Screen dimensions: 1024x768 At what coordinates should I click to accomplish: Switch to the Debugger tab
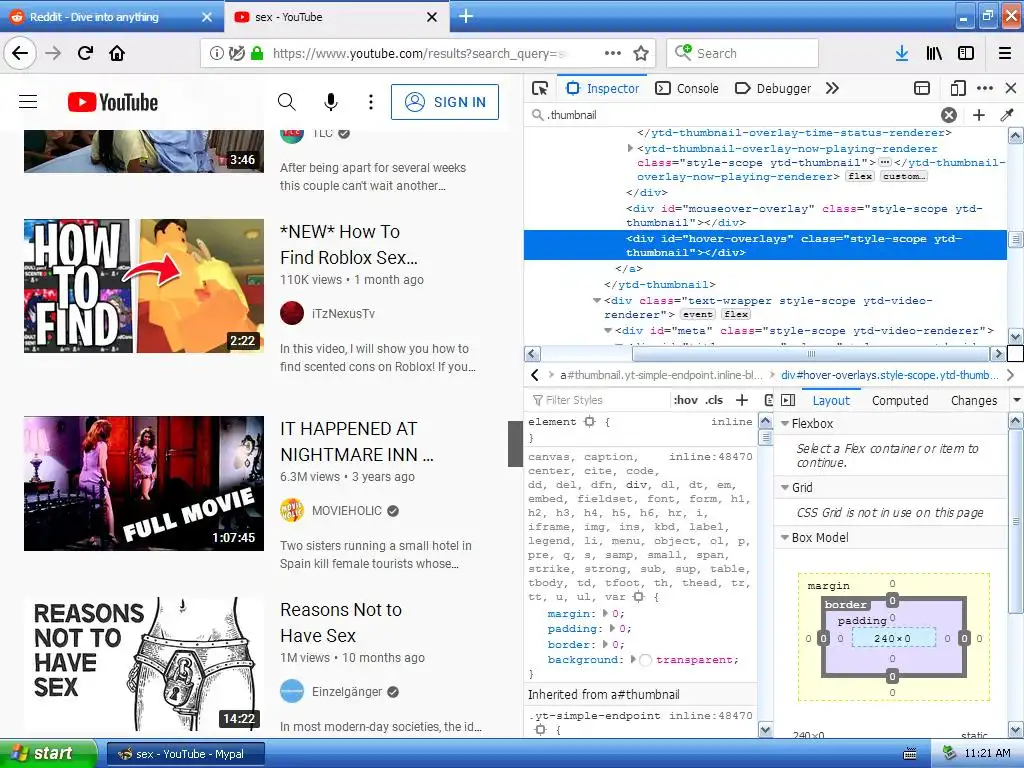pos(773,88)
